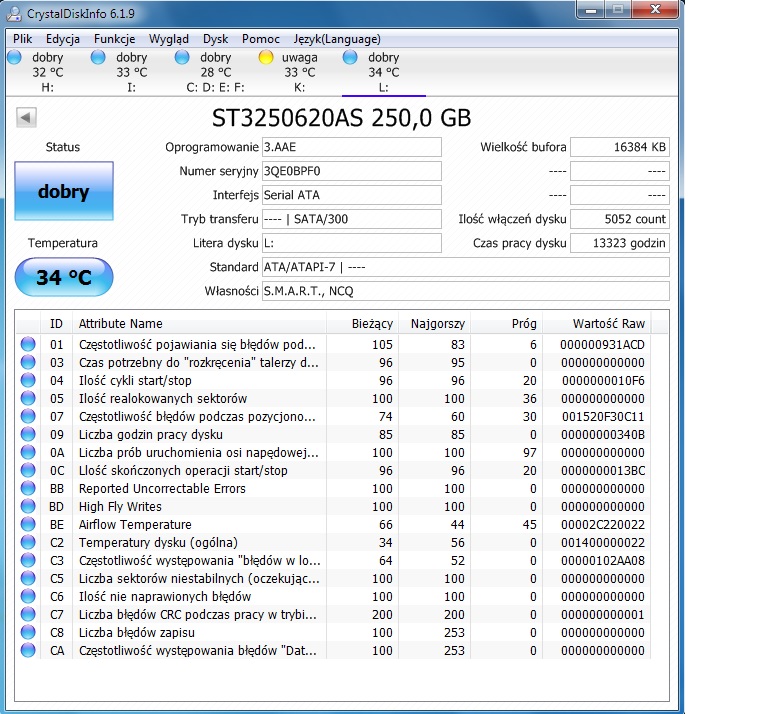The width and height of the screenshot is (768, 714).
Task: Click status orb for attribute 04
Action: 28,381
